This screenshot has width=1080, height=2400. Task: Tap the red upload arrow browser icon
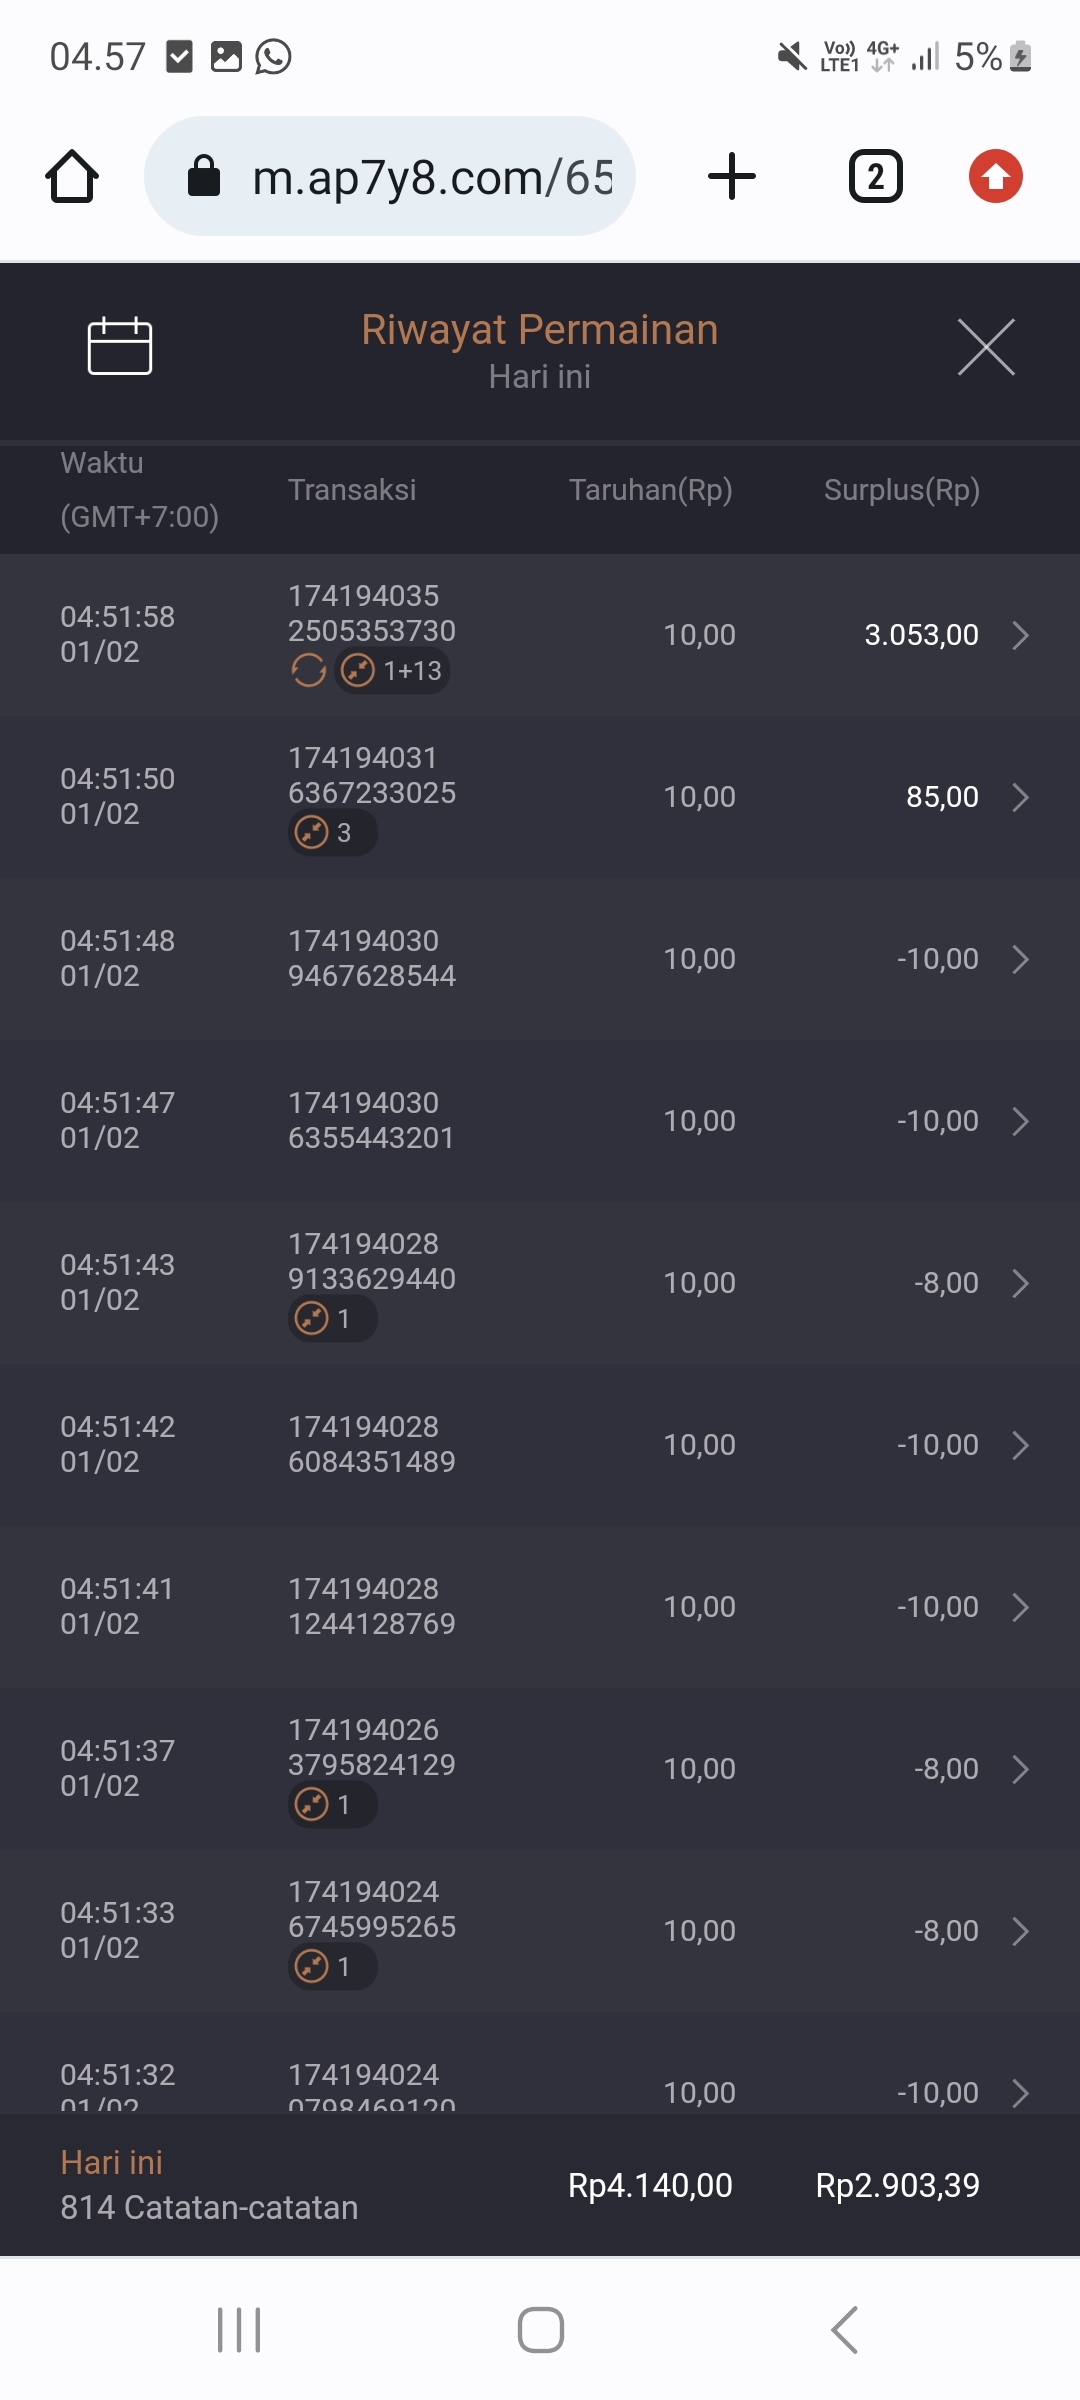(995, 177)
